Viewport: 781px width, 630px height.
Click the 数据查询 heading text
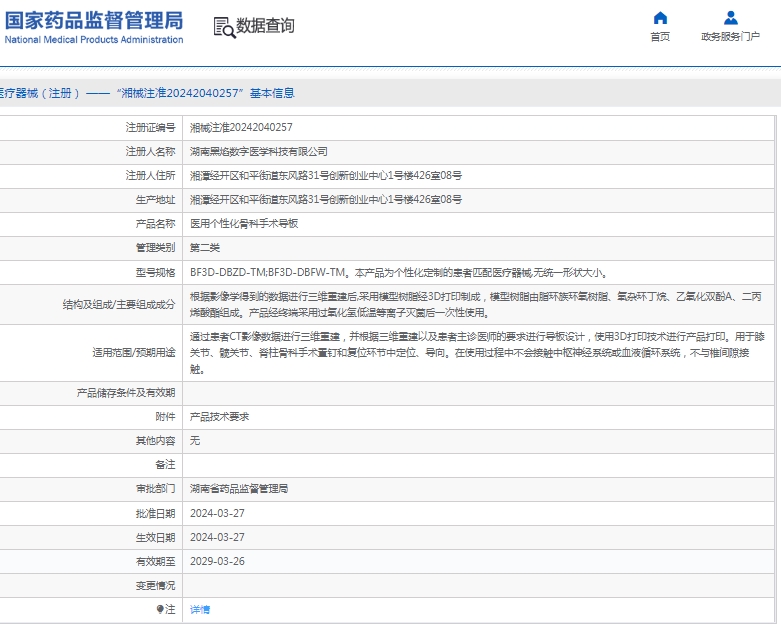(x=265, y=25)
